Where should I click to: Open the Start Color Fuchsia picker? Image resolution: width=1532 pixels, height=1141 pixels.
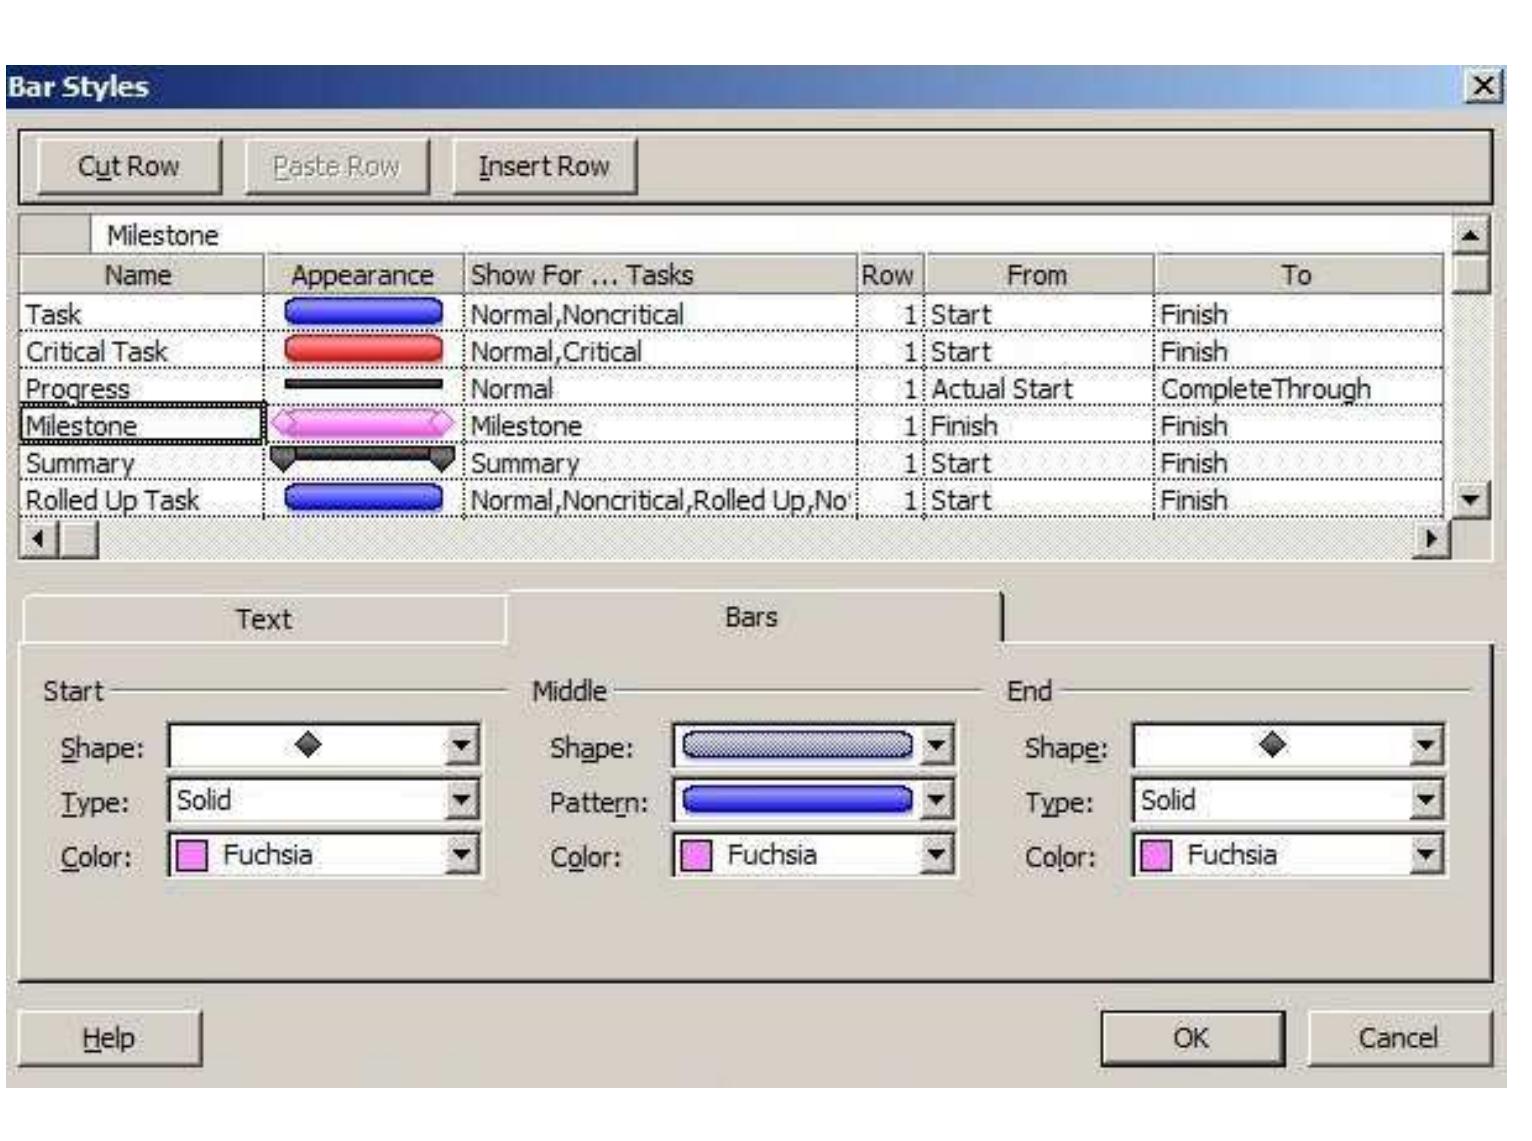point(461,855)
